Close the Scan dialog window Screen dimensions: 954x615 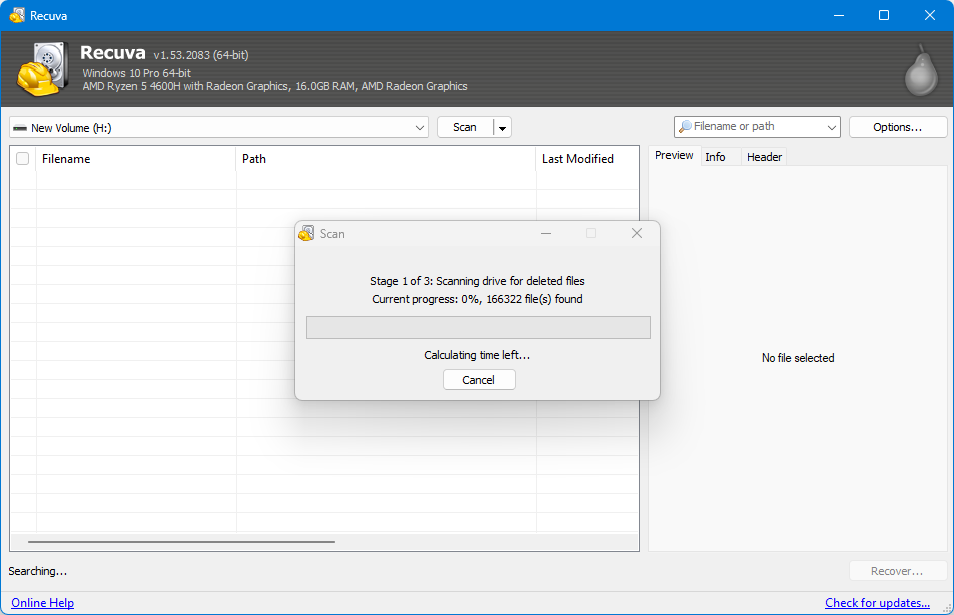click(636, 234)
